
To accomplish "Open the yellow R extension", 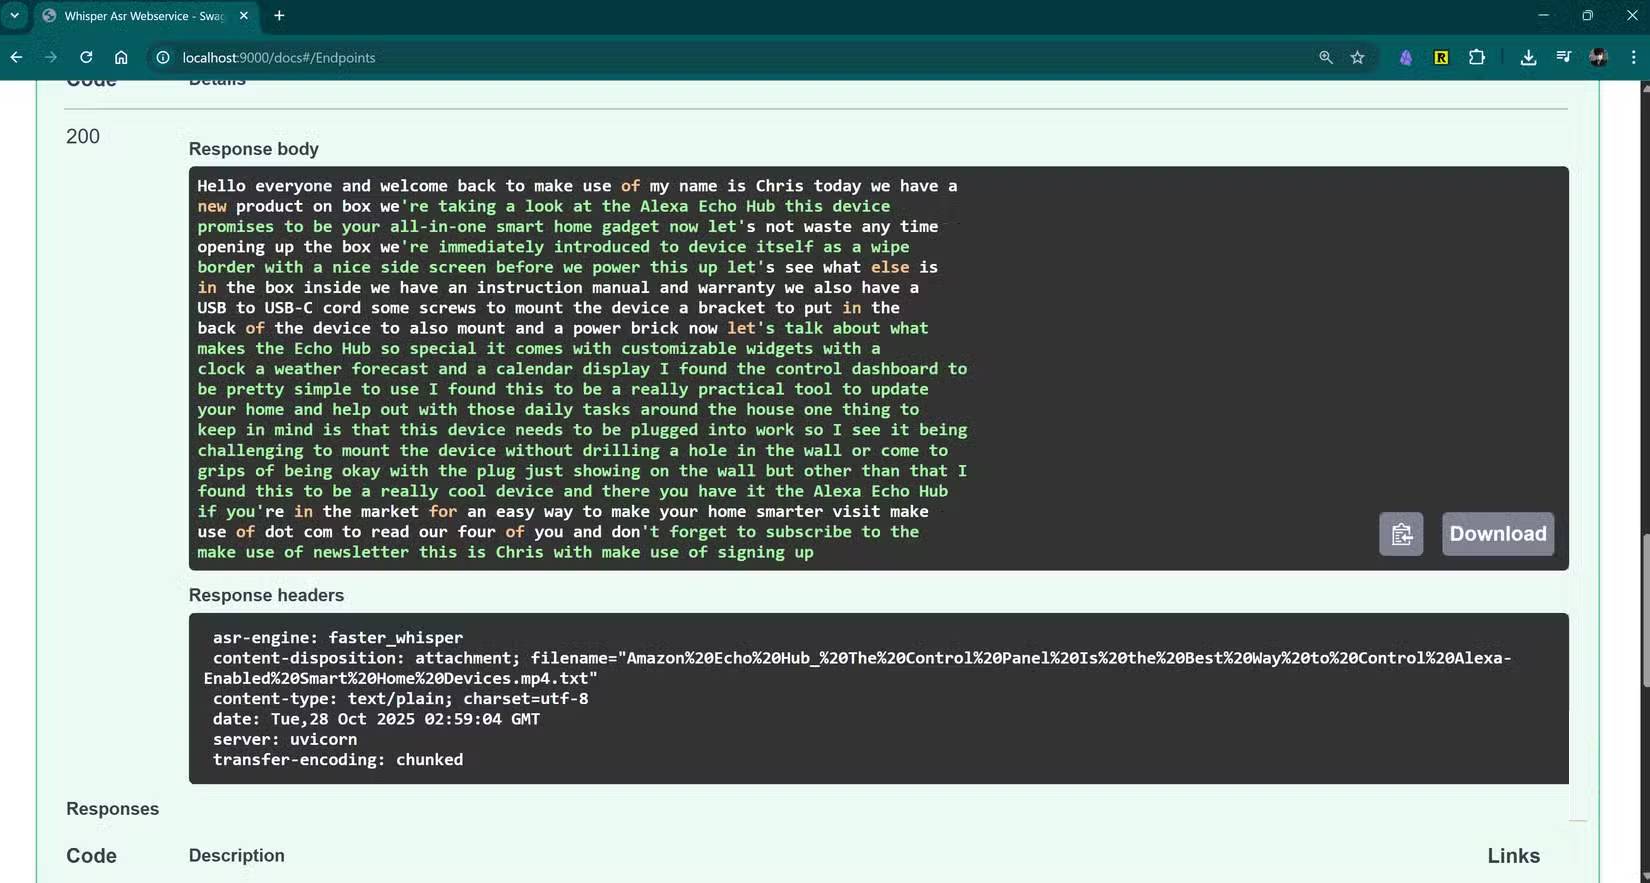I will (x=1441, y=58).
